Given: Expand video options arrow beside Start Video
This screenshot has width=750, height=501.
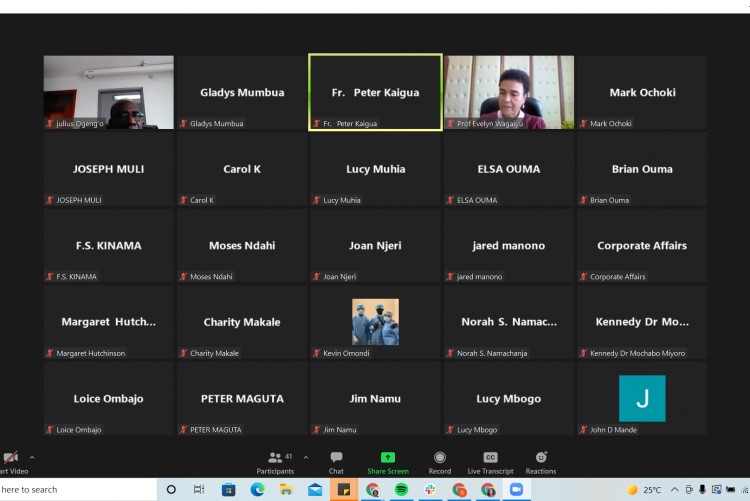Looking at the screenshot, I should coord(32,457).
